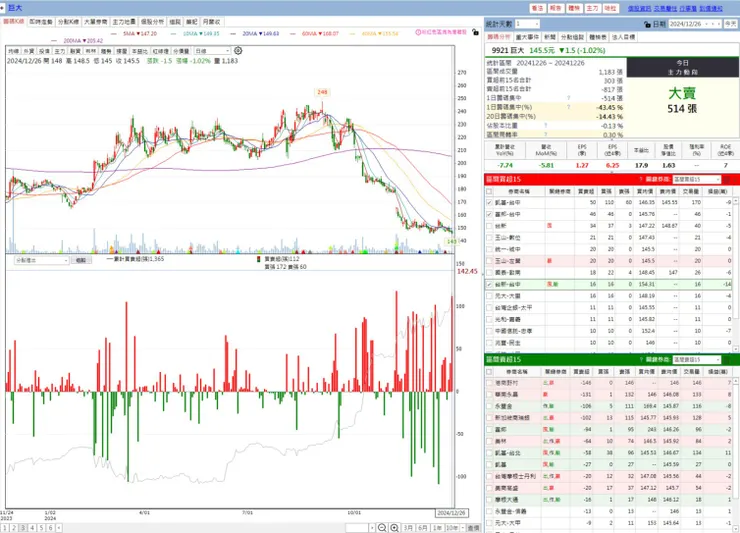Toggle checkbox for 台新-台中 highlighted row
740x533 pixels.
(x=489, y=285)
